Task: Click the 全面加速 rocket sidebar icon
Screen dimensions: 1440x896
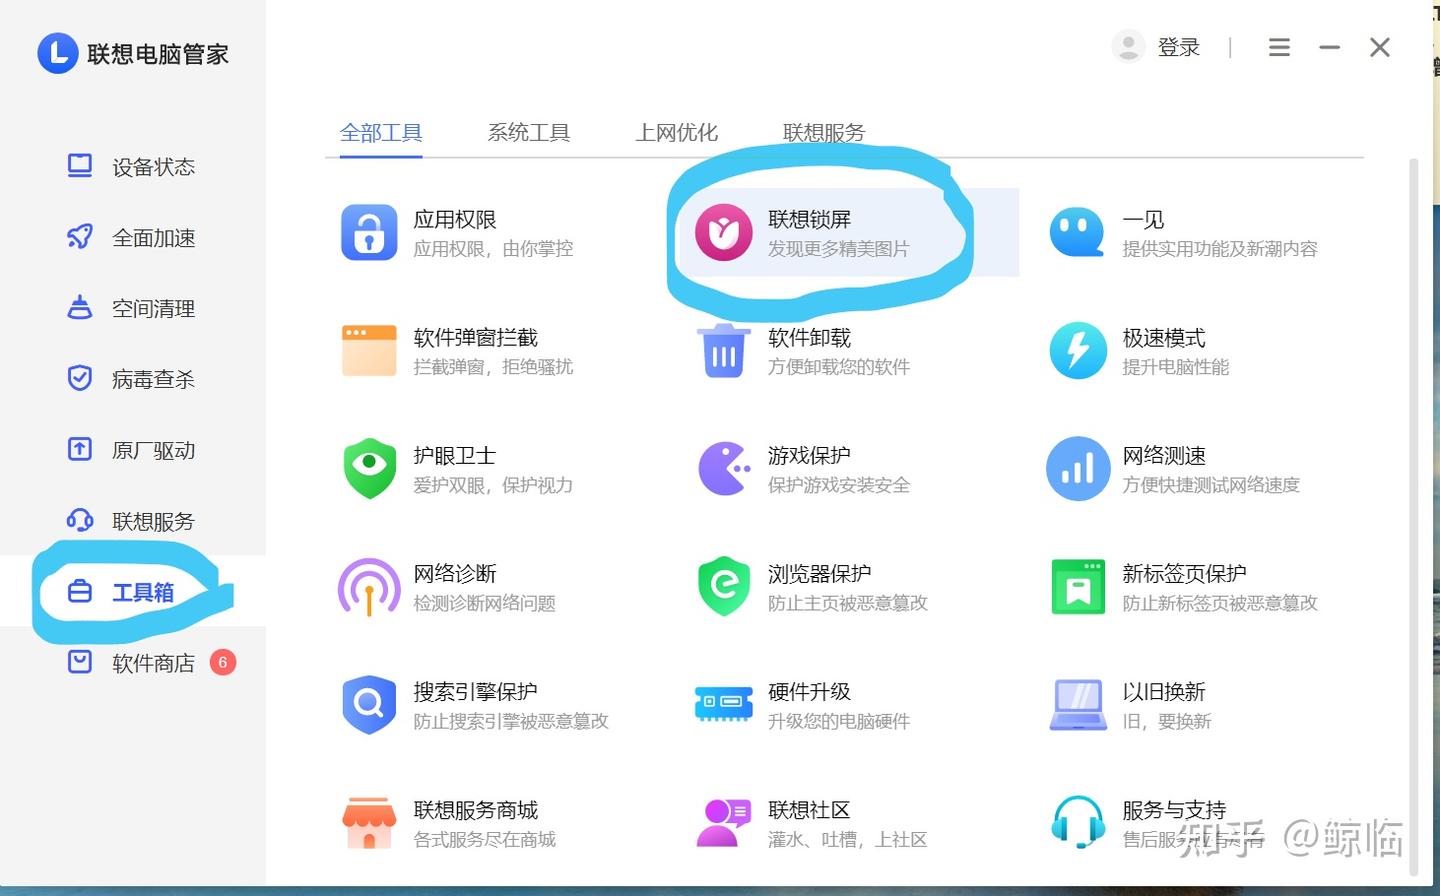Action: pyautogui.click(x=79, y=237)
